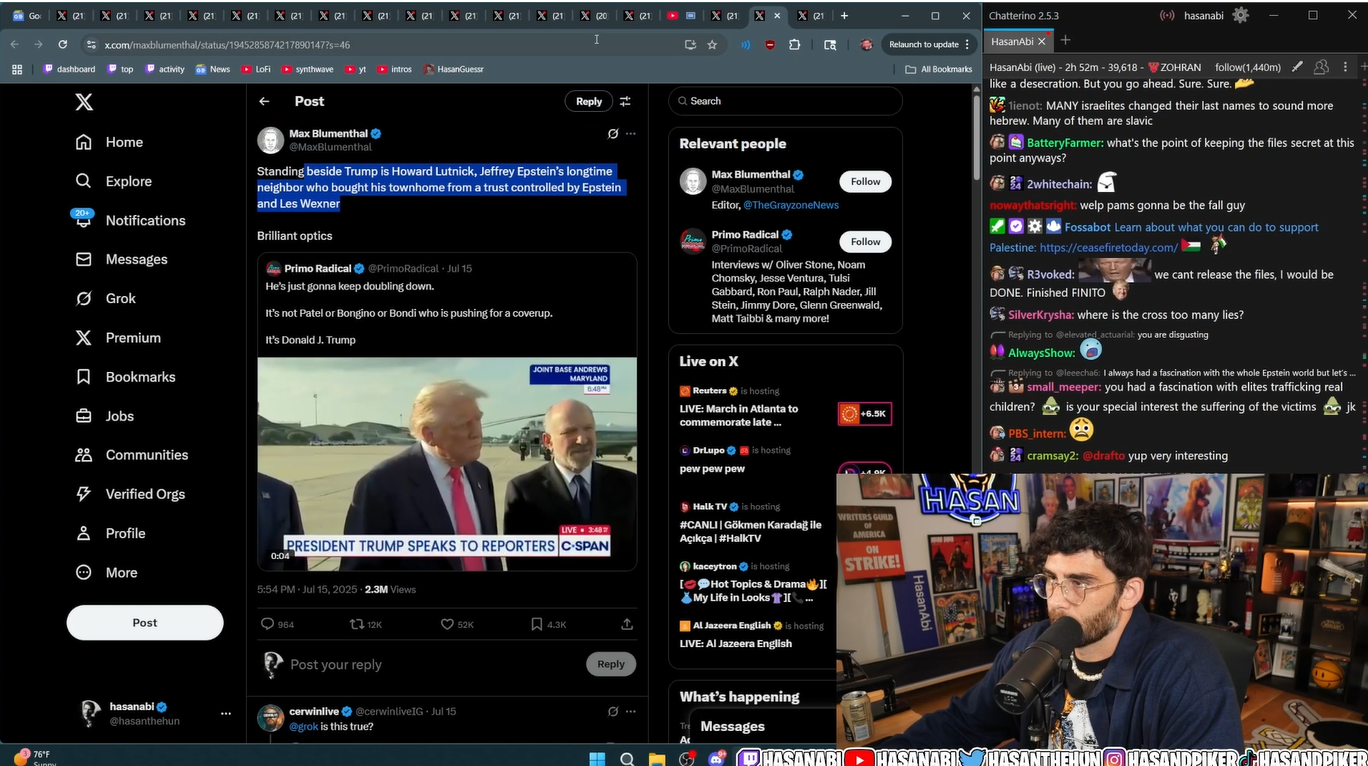1368x766 pixels.
Task: Open Chatterino moderation sword icon
Action: (x=1297, y=67)
